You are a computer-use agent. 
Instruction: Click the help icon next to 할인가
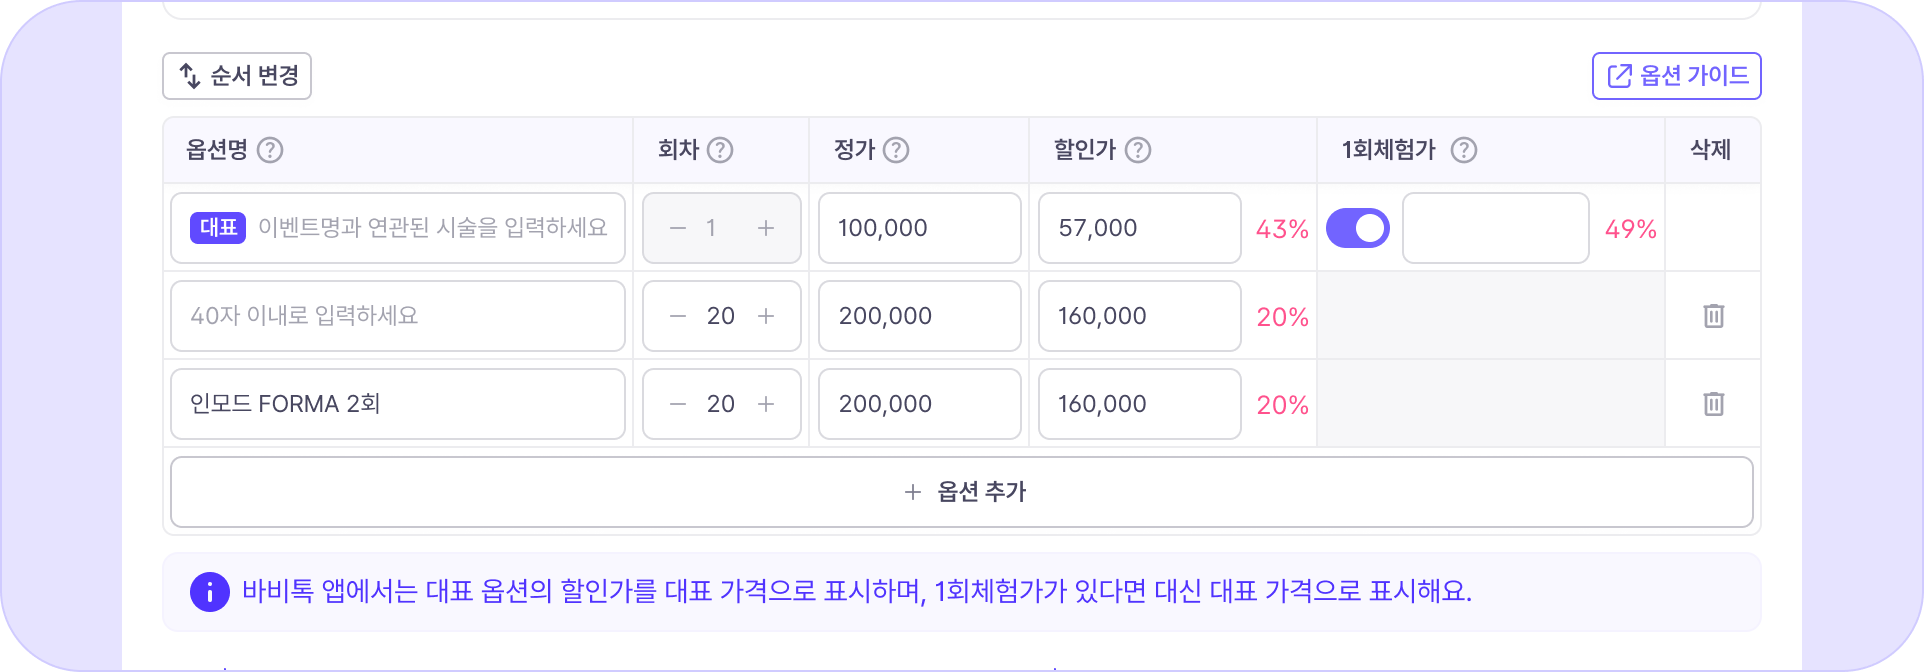coord(1138,150)
